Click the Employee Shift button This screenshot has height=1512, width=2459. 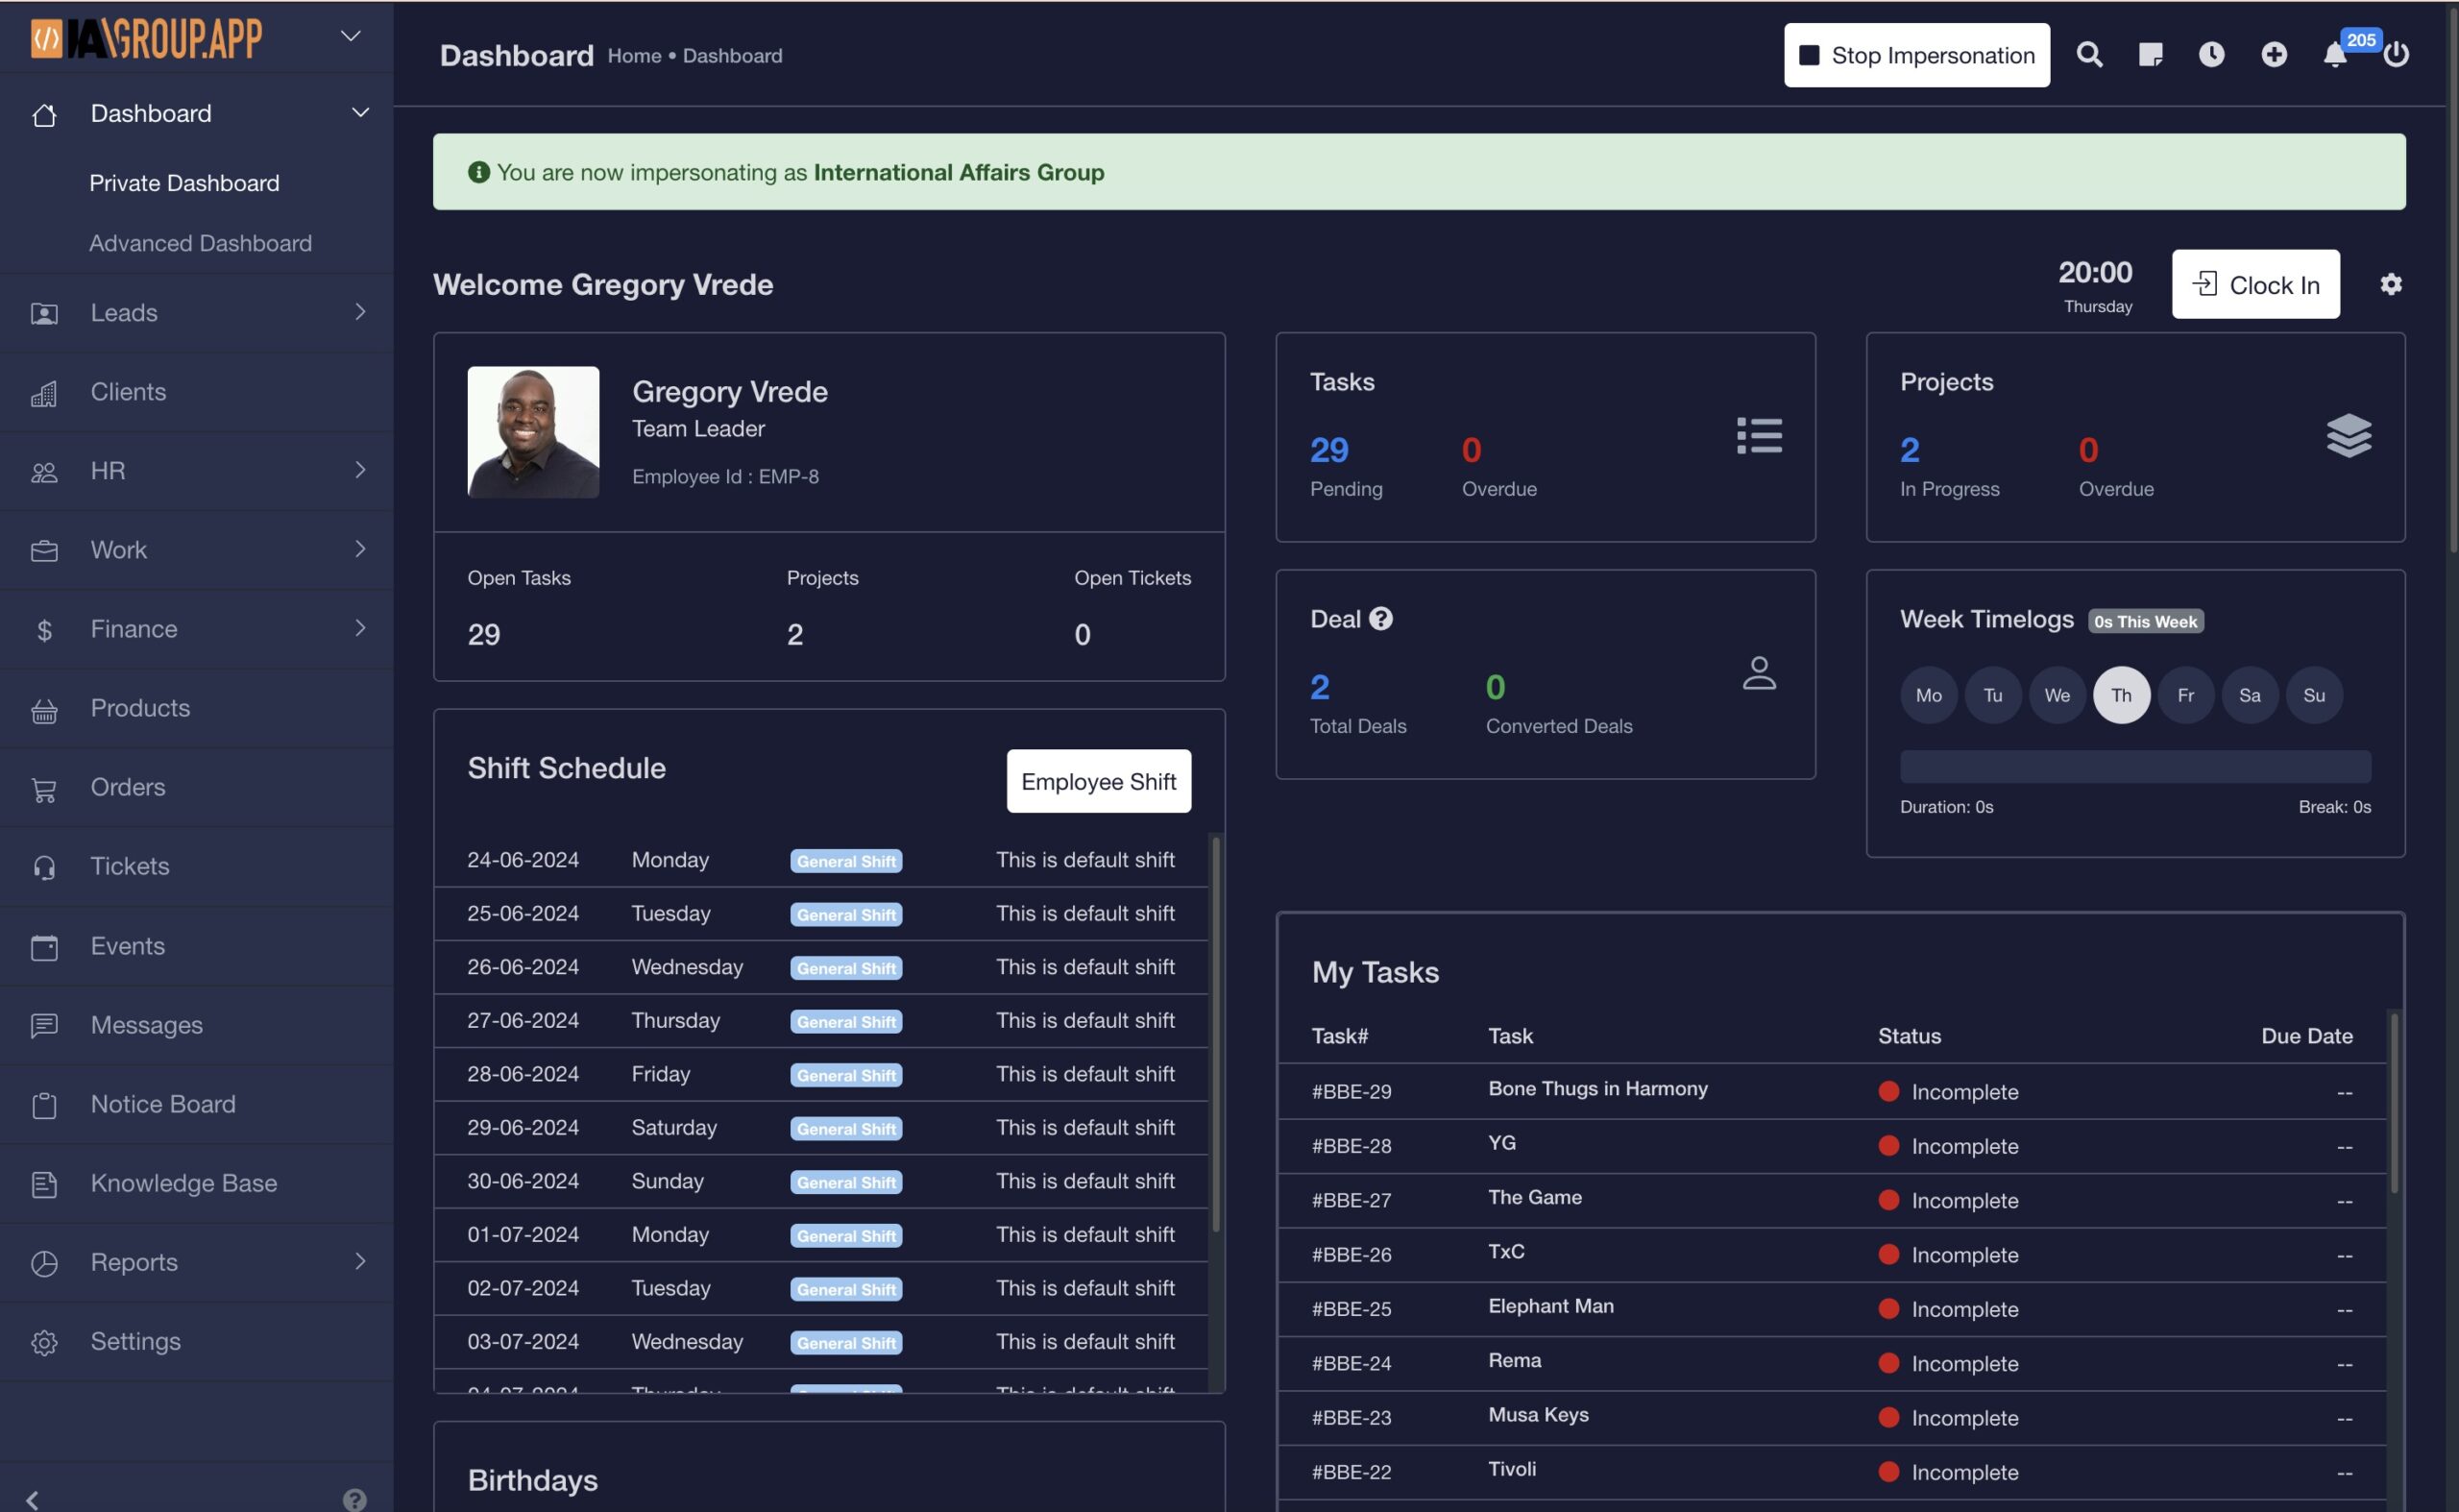pos(1098,781)
